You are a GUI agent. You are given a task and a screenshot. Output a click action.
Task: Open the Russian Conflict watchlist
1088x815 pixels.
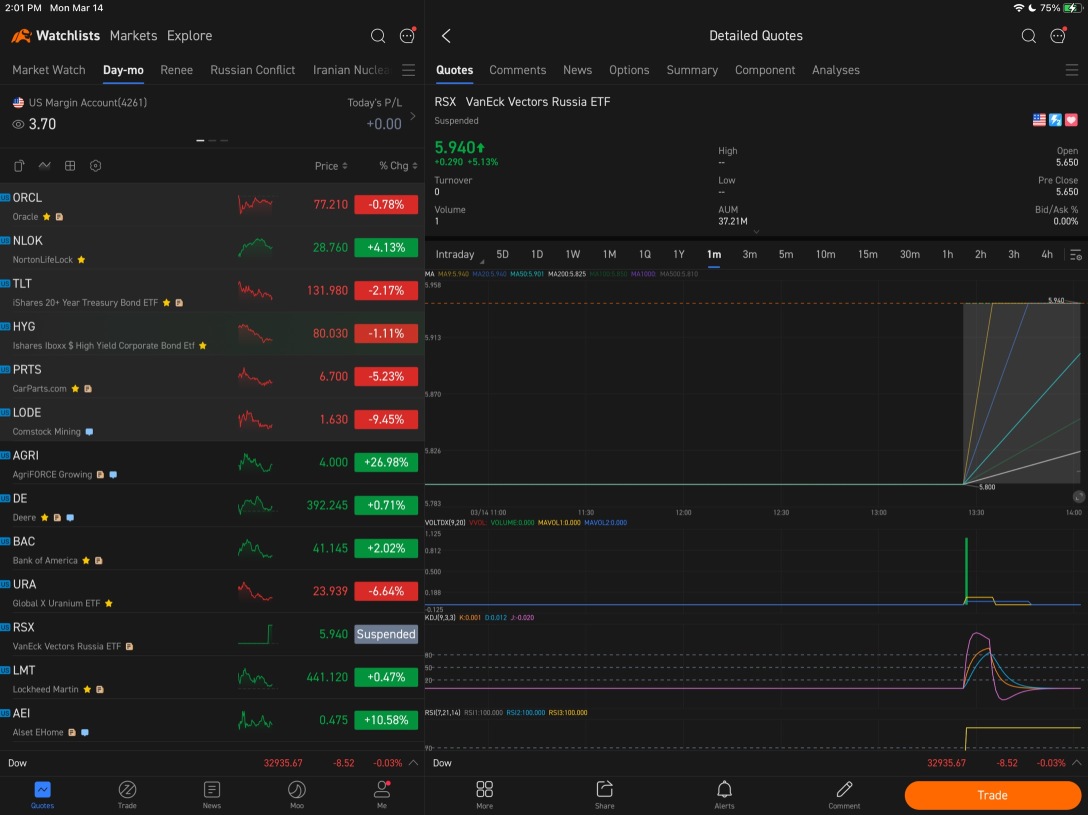253,70
